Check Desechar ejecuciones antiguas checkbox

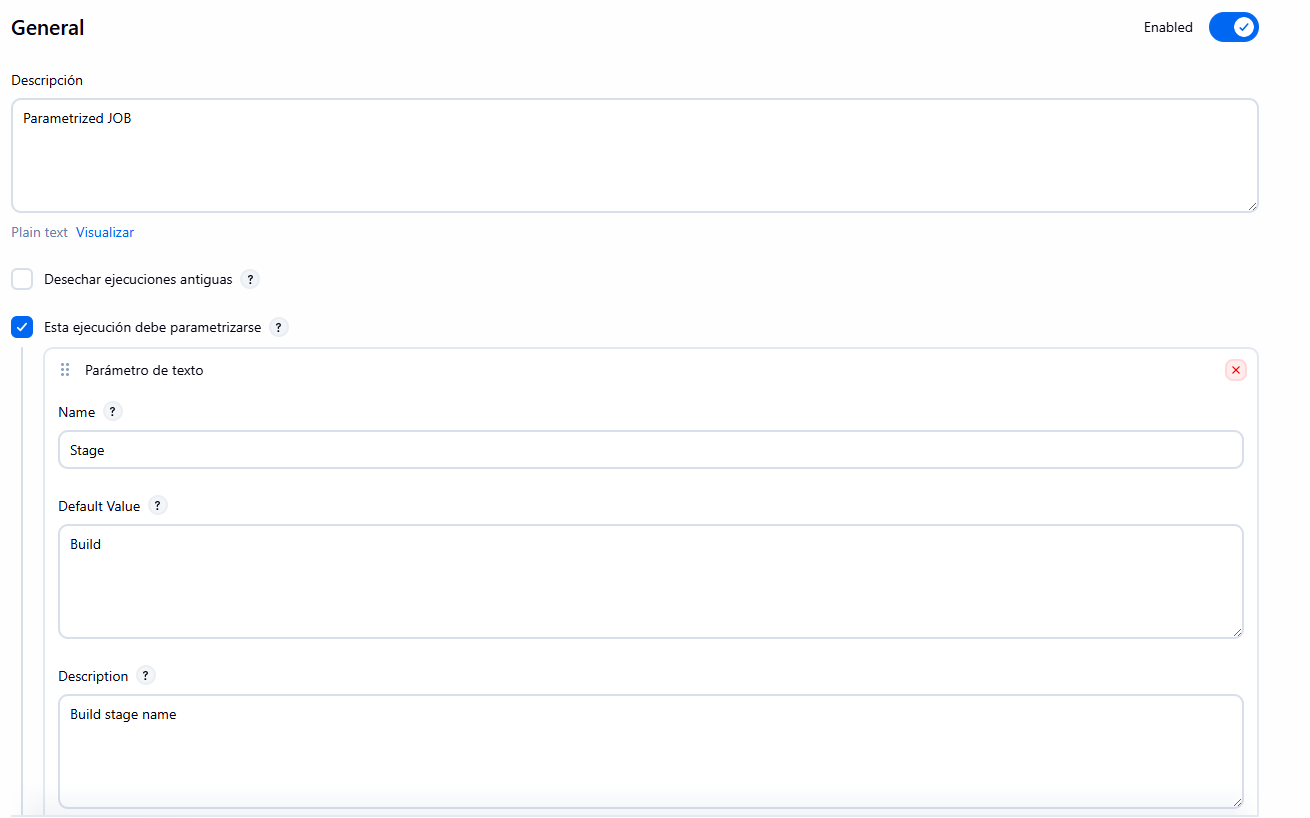(22, 279)
